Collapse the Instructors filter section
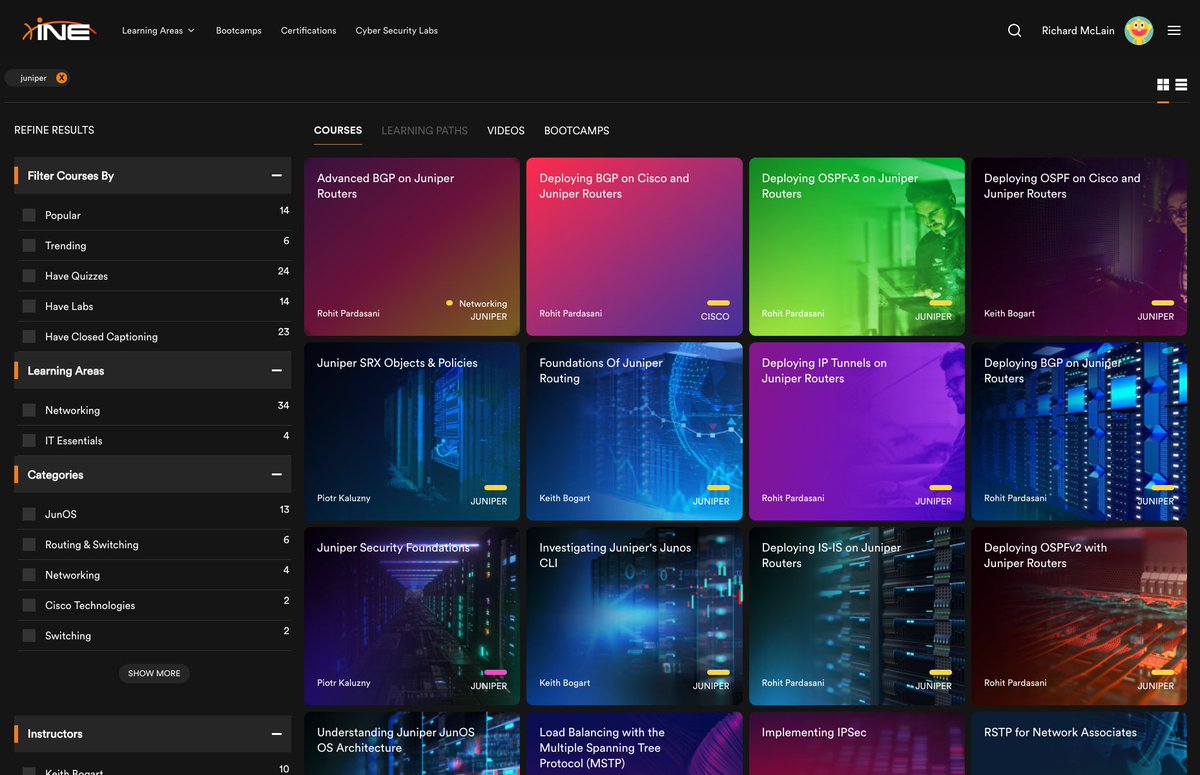The width and height of the screenshot is (1200, 775). click(x=276, y=734)
